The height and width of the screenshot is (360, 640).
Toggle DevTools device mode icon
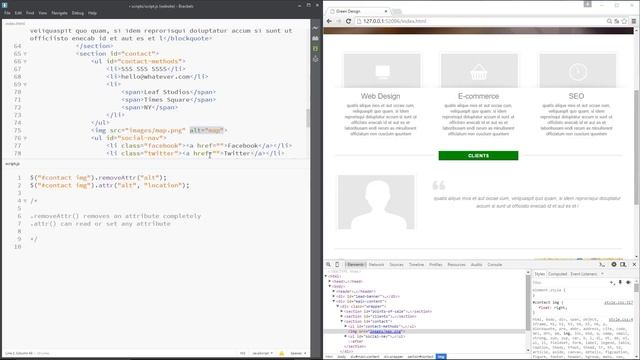(x=337, y=264)
